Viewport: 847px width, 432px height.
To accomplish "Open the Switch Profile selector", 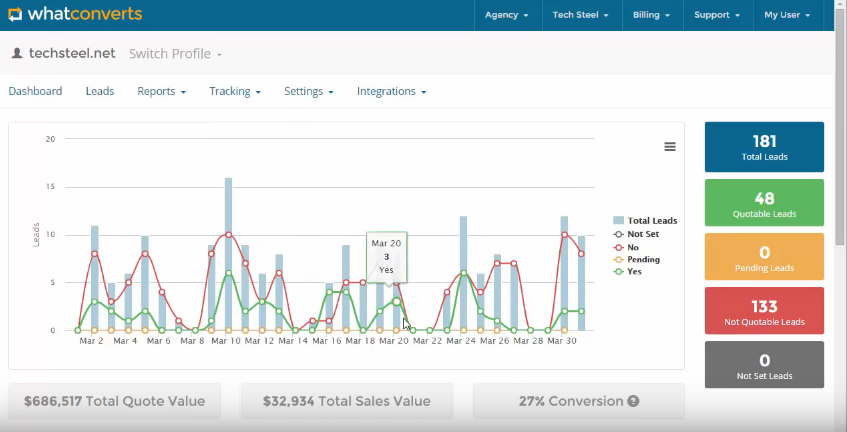I will [175, 54].
